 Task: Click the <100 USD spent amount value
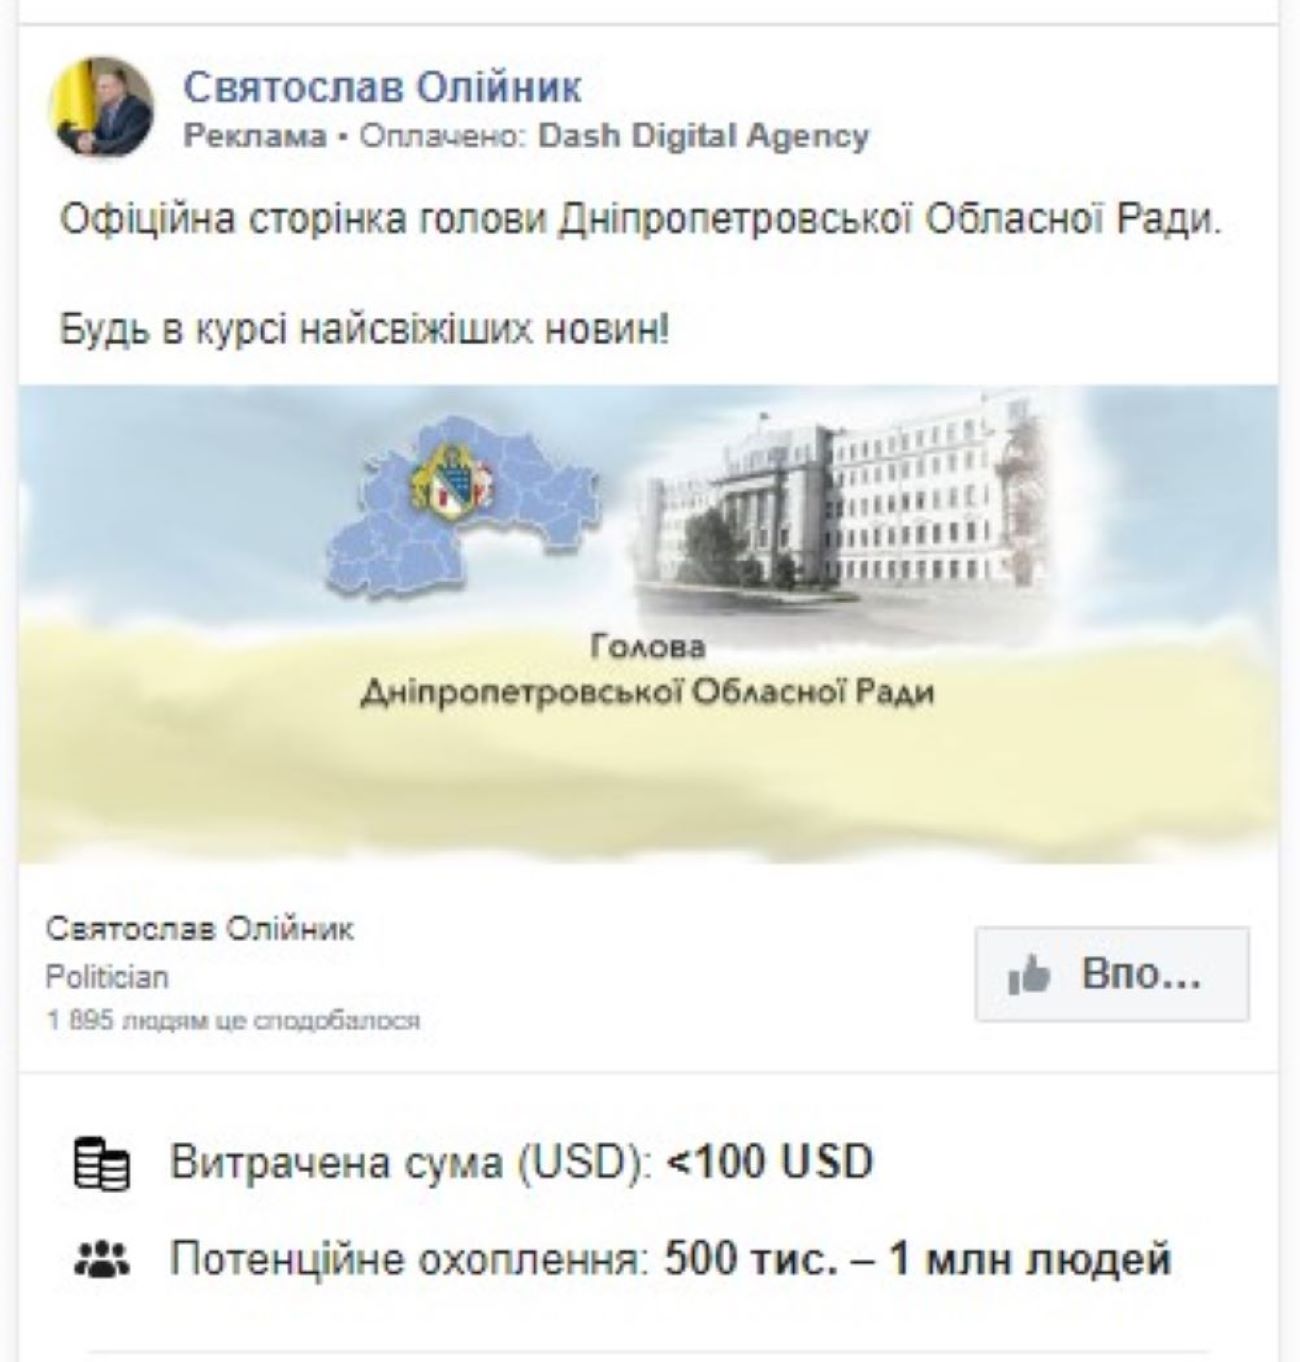(x=770, y=1162)
